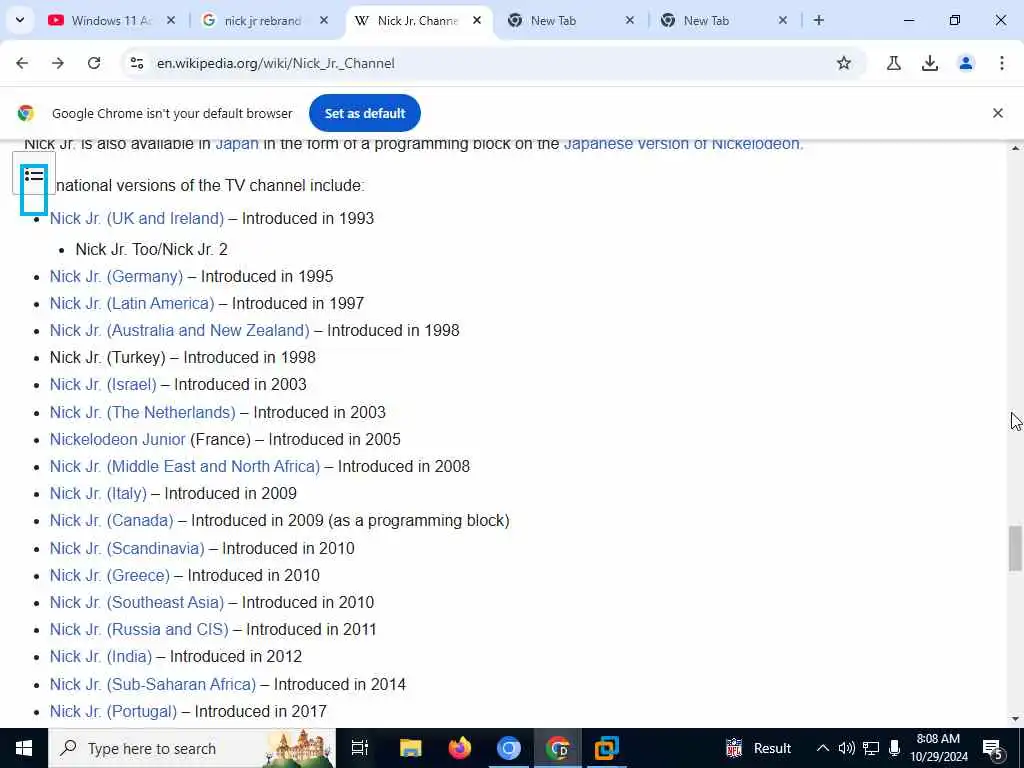1024x768 pixels.
Task: Open the notification center icon
Action: 993,748
